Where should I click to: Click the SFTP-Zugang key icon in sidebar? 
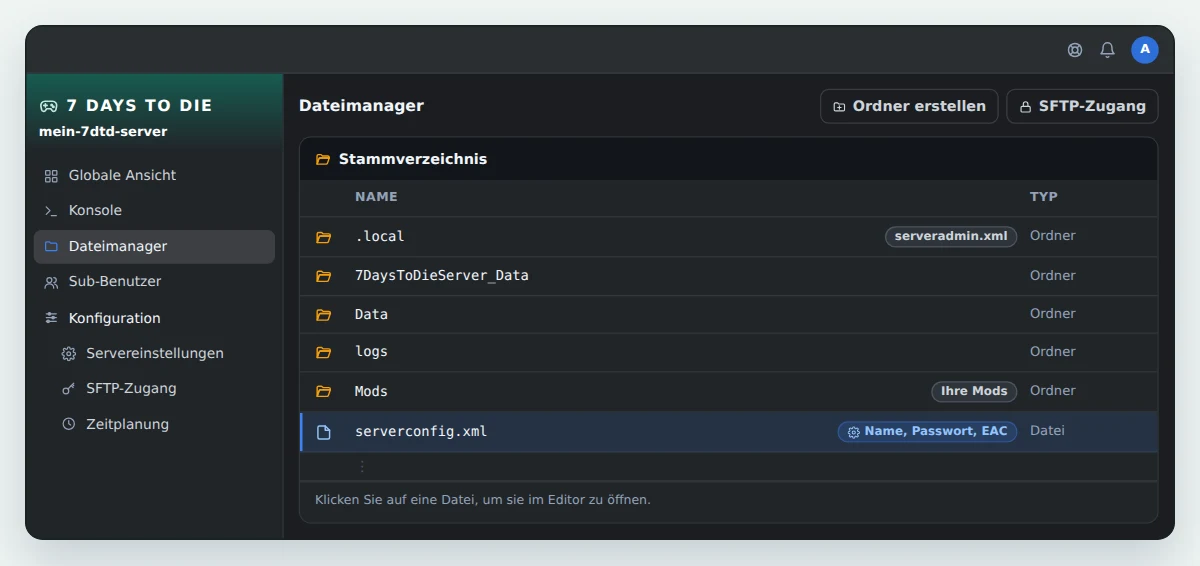point(68,389)
